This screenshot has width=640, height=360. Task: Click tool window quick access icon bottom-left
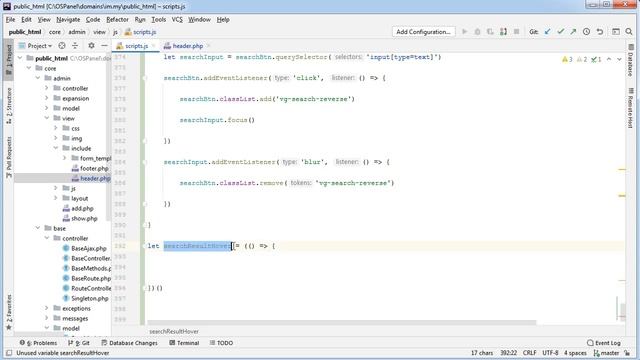pyautogui.click(x=9, y=353)
